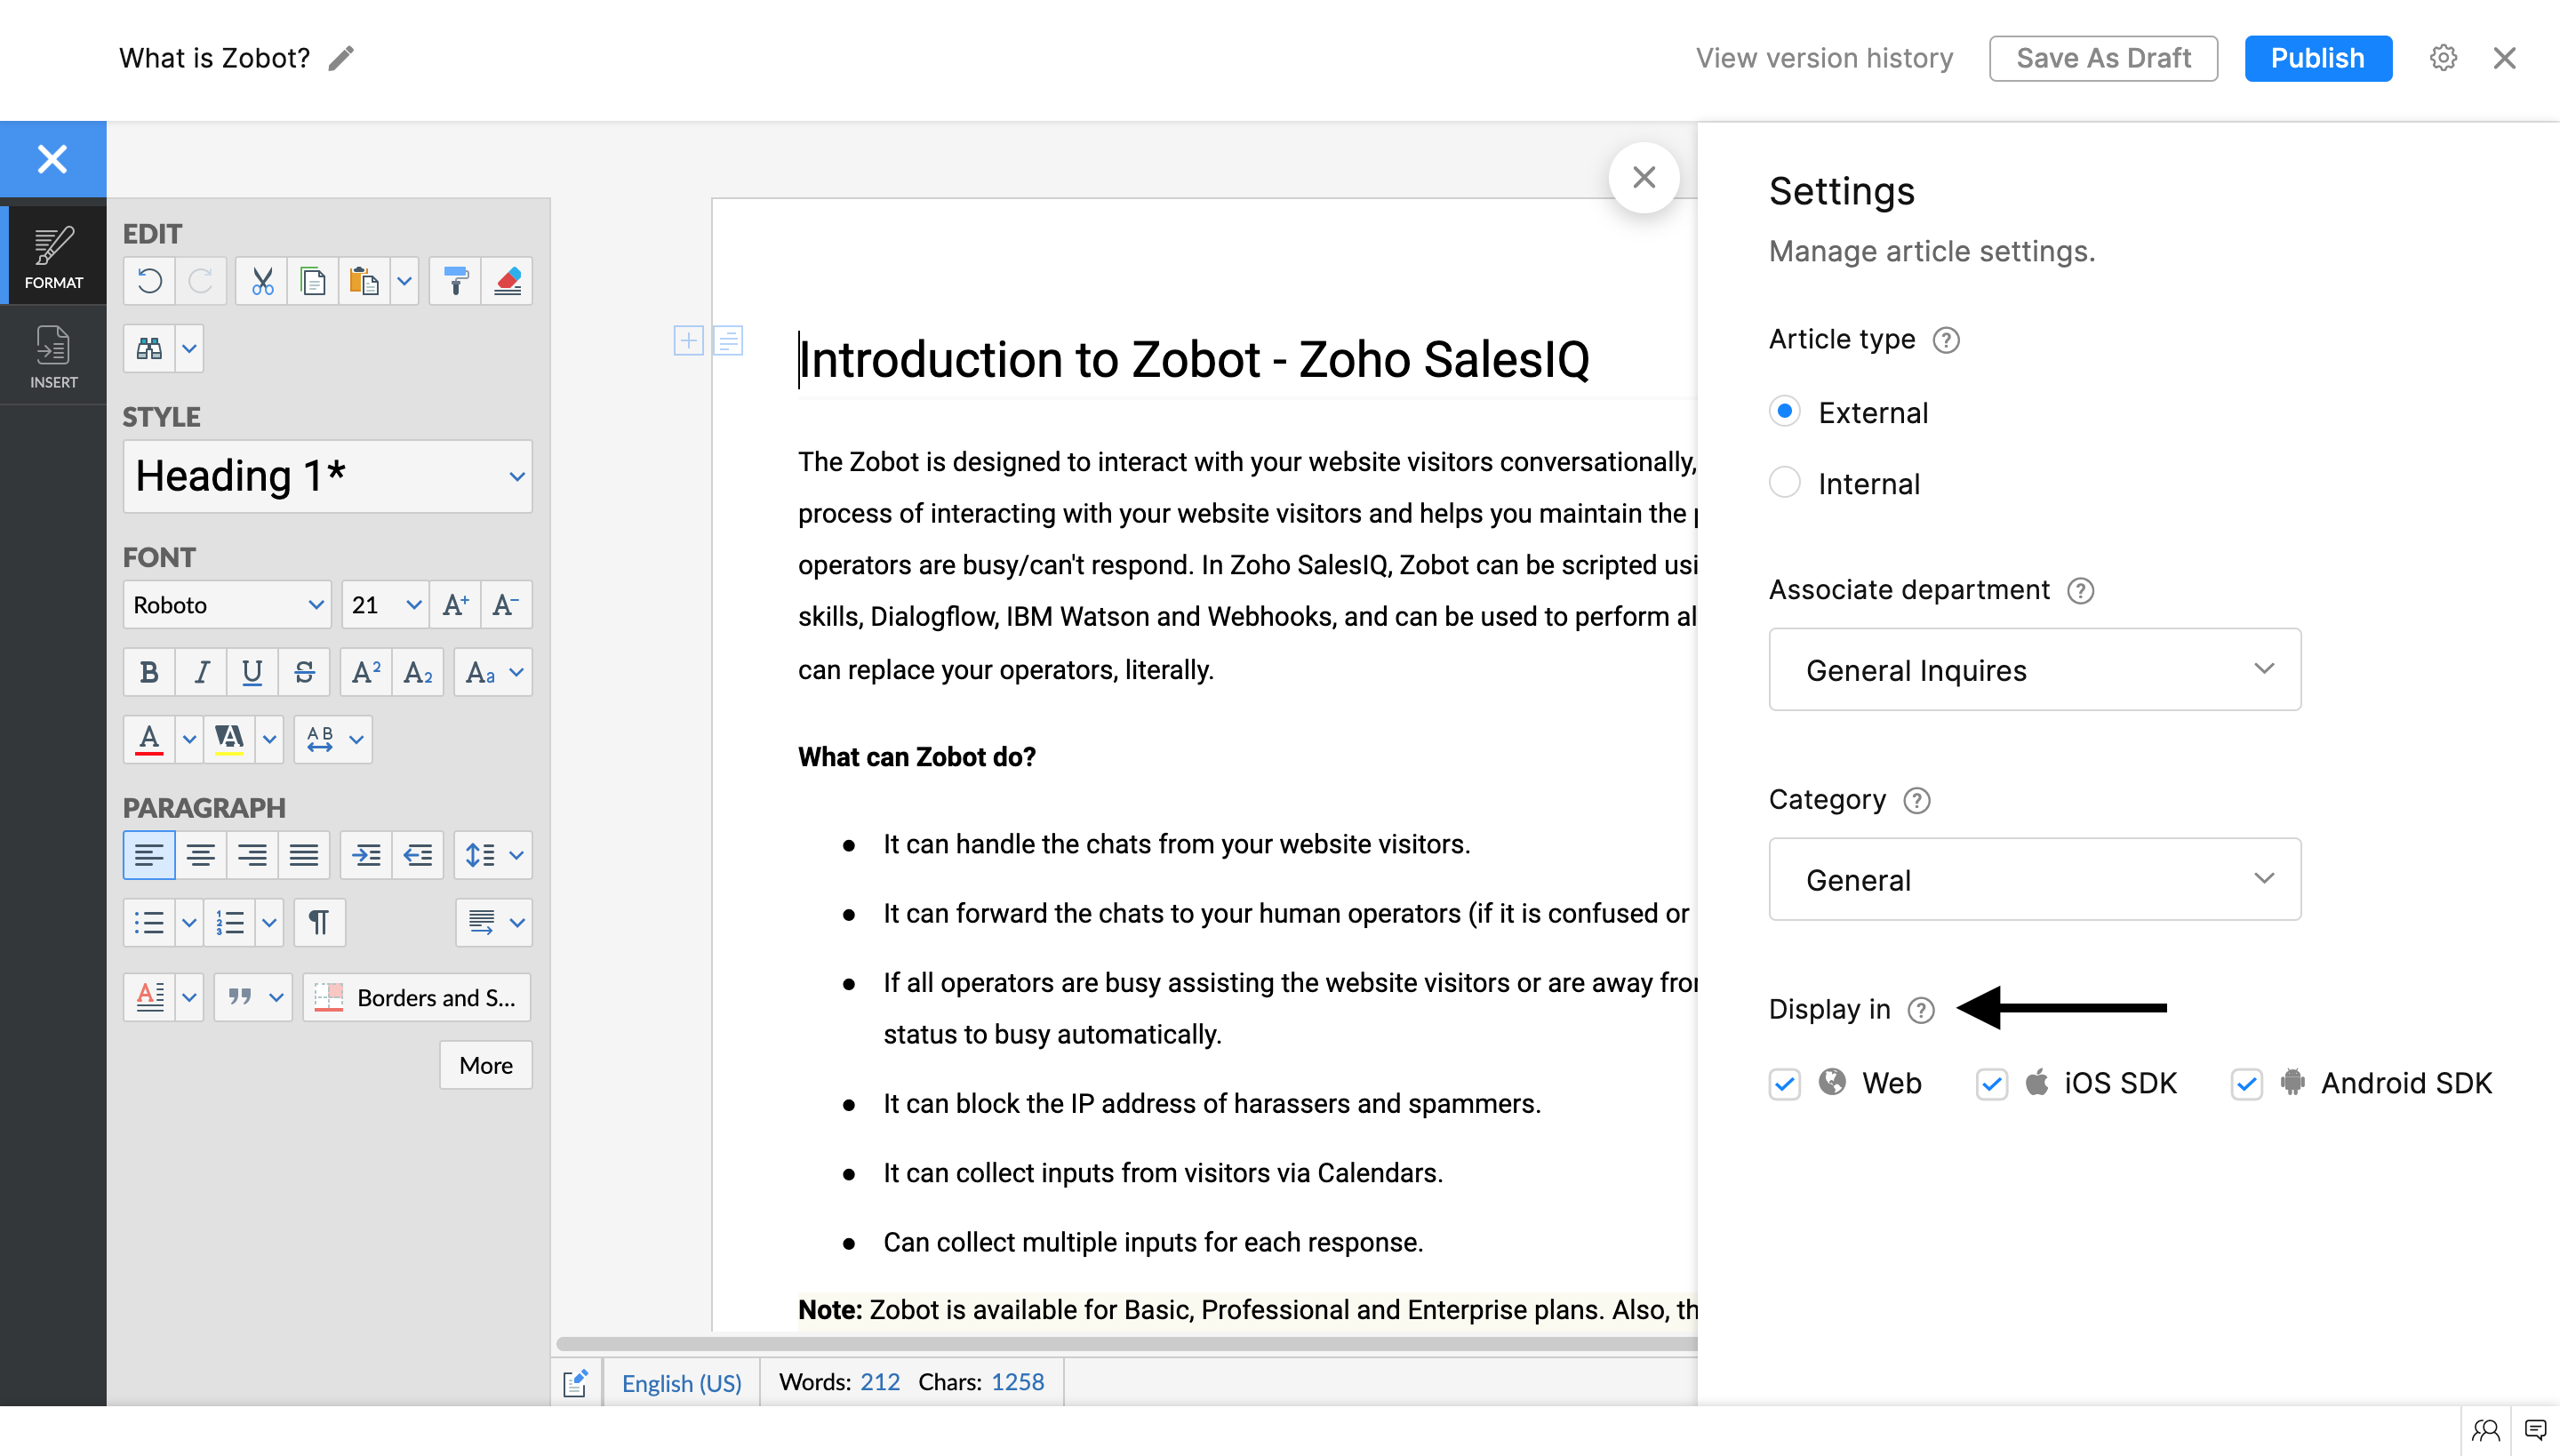This screenshot has width=2560, height=1456.
Task: Switch to the Insert tab
Action: point(53,356)
